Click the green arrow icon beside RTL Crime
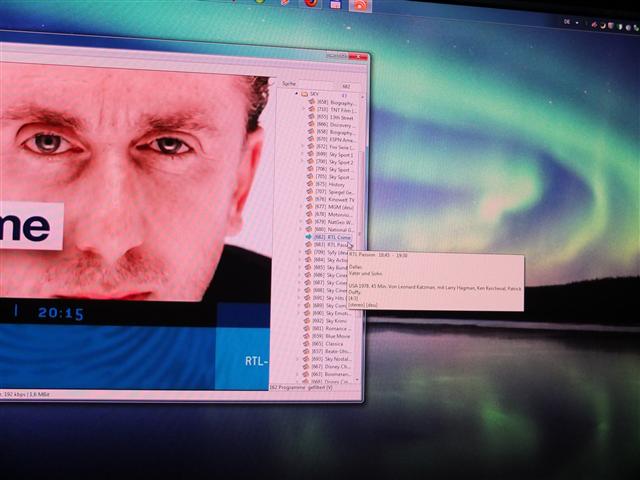Screen dimensions: 640x480 [309, 237]
